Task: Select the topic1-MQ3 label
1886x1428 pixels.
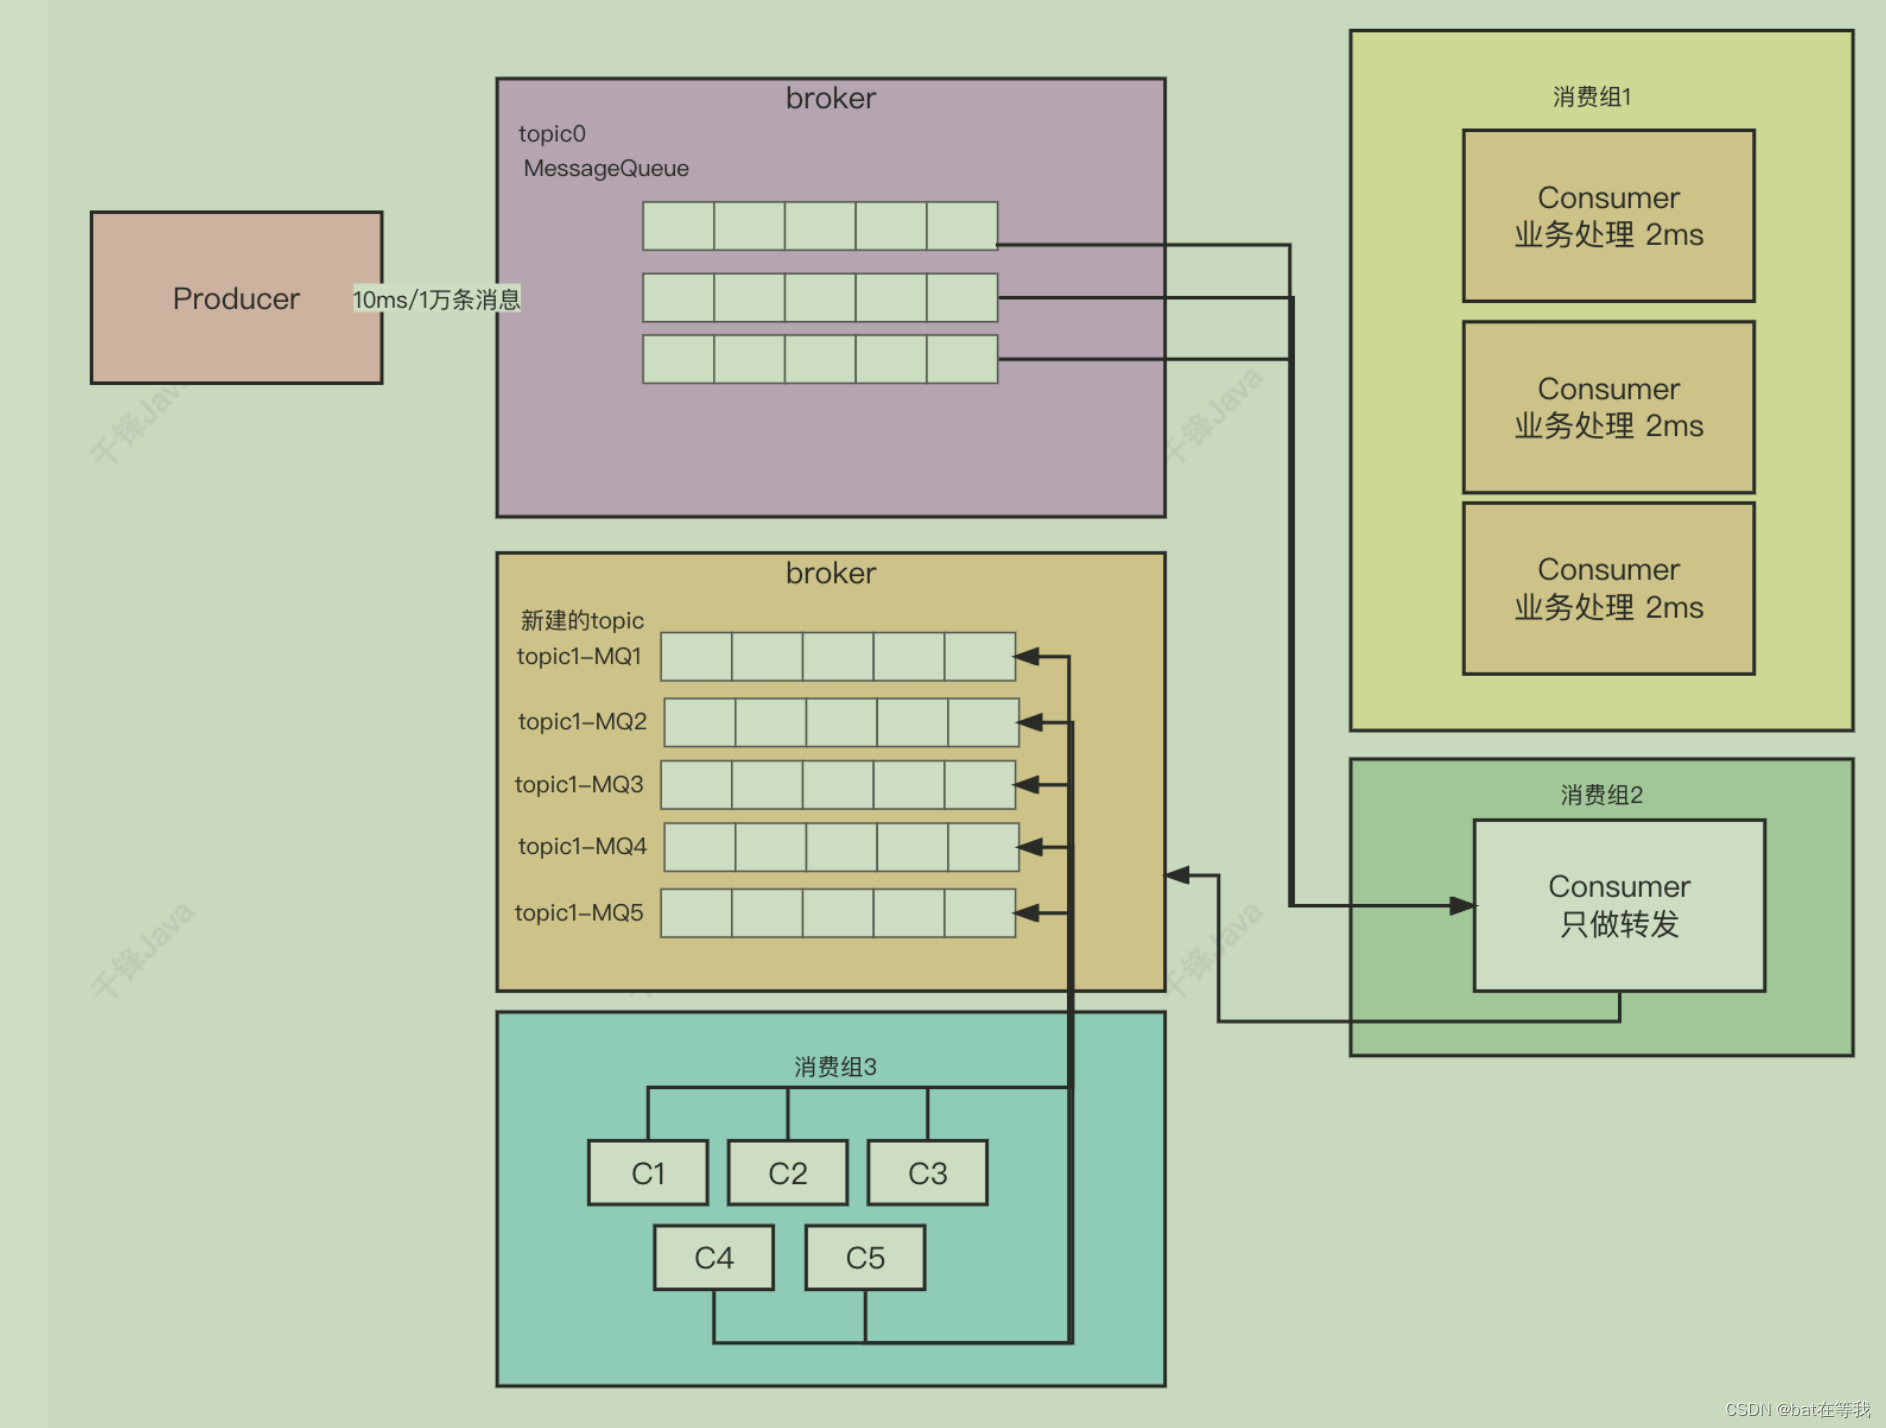Action: click(579, 784)
